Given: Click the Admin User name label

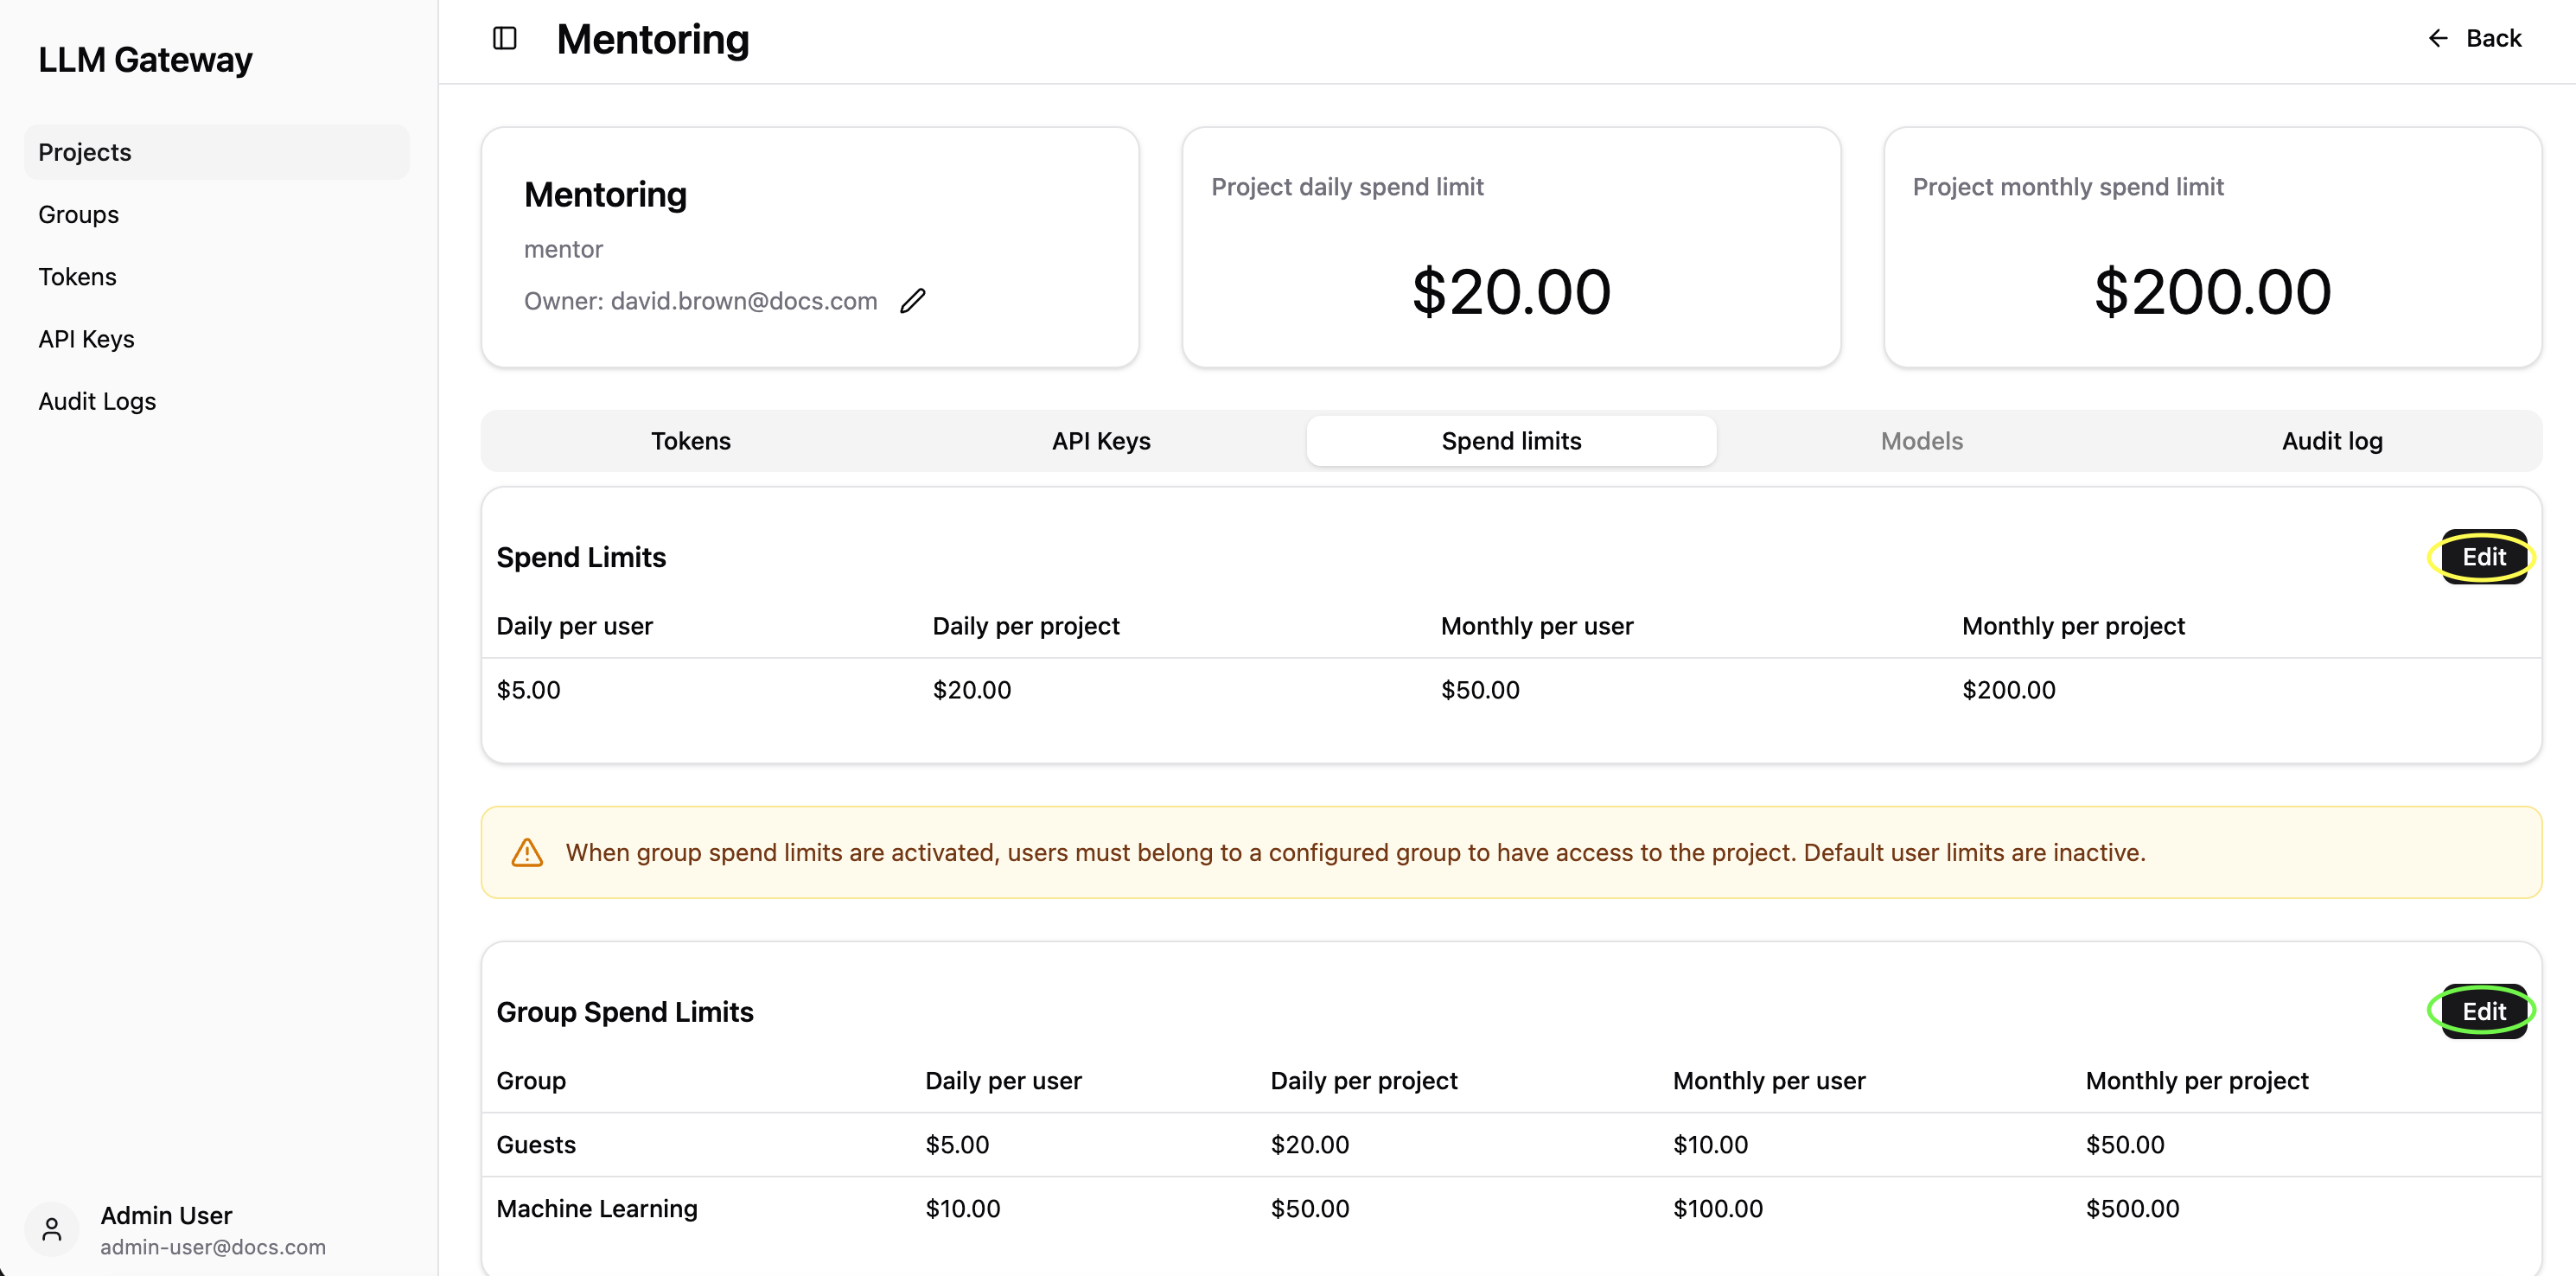Looking at the screenshot, I should (166, 1216).
